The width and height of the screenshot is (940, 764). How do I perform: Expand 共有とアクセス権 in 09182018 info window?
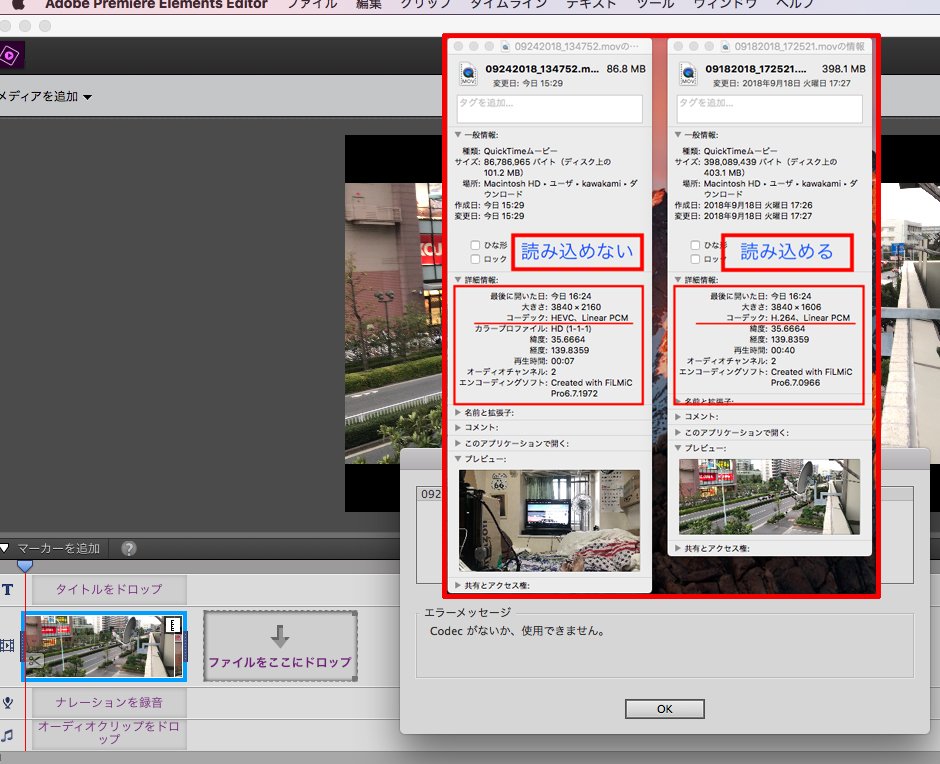pos(678,548)
